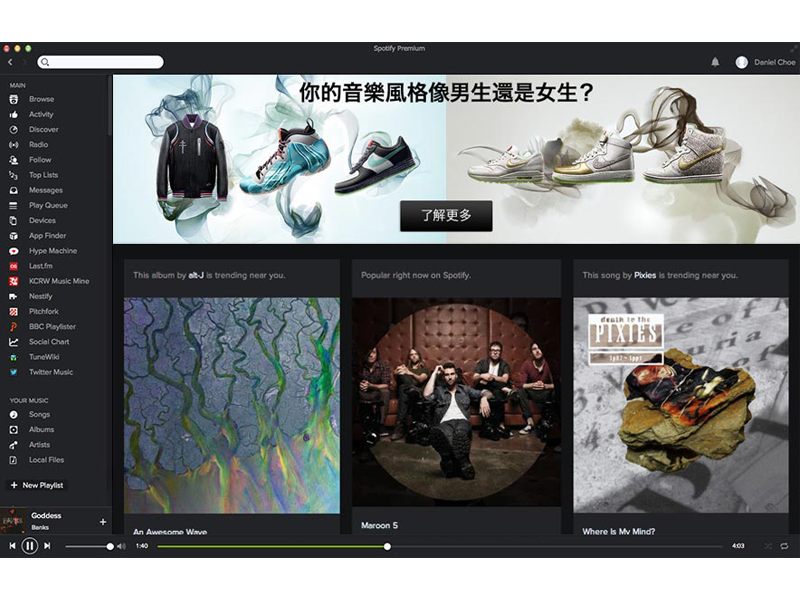
Task: Pause the current track
Action: point(30,546)
